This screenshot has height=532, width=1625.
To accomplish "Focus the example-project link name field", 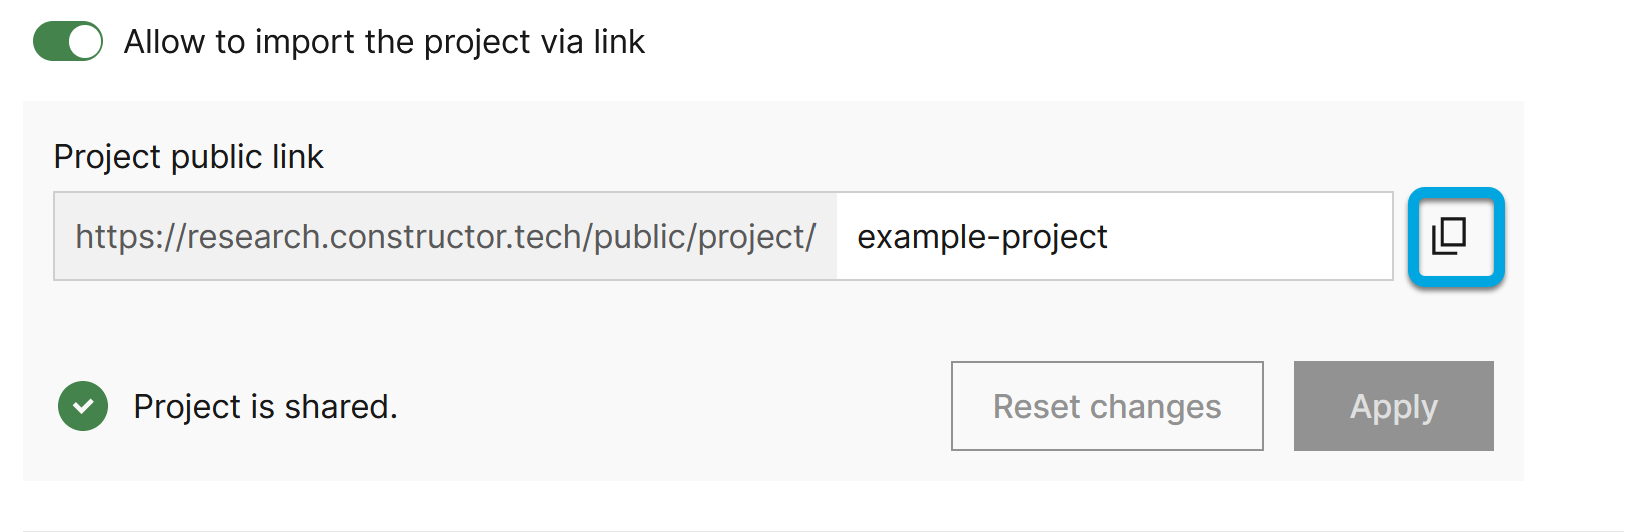I will click(x=1114, y=237).
